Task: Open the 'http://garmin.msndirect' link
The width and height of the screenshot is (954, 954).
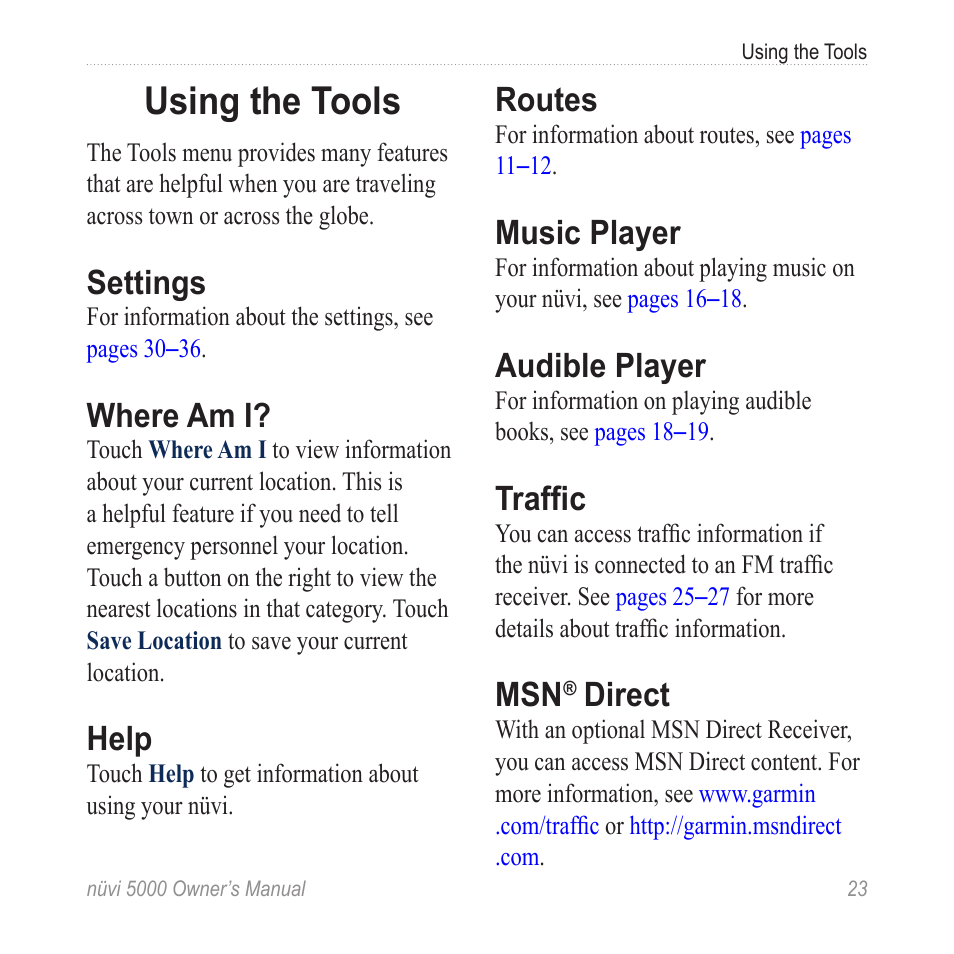Action: pos(735,826)
